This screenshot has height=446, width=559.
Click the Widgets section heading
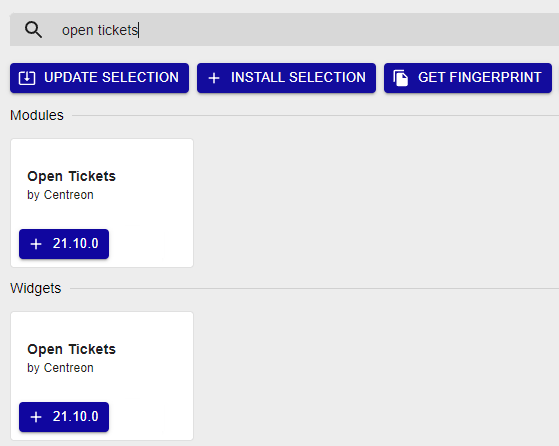coord(36,288)
